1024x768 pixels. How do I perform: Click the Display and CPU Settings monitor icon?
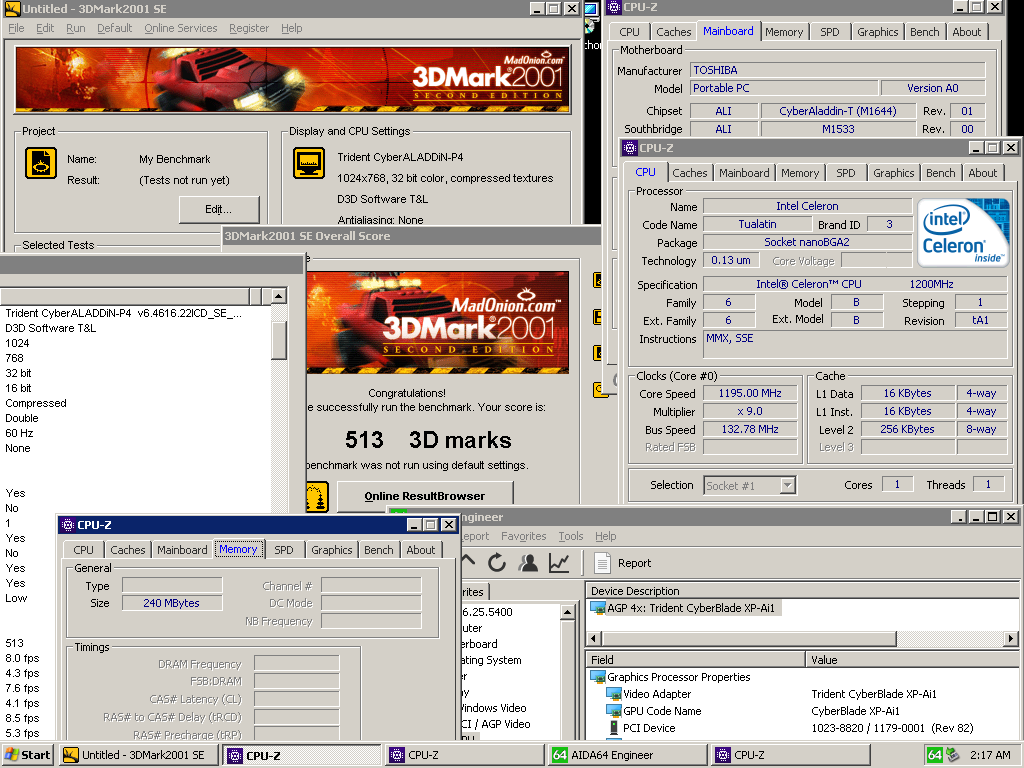point(309,163)
